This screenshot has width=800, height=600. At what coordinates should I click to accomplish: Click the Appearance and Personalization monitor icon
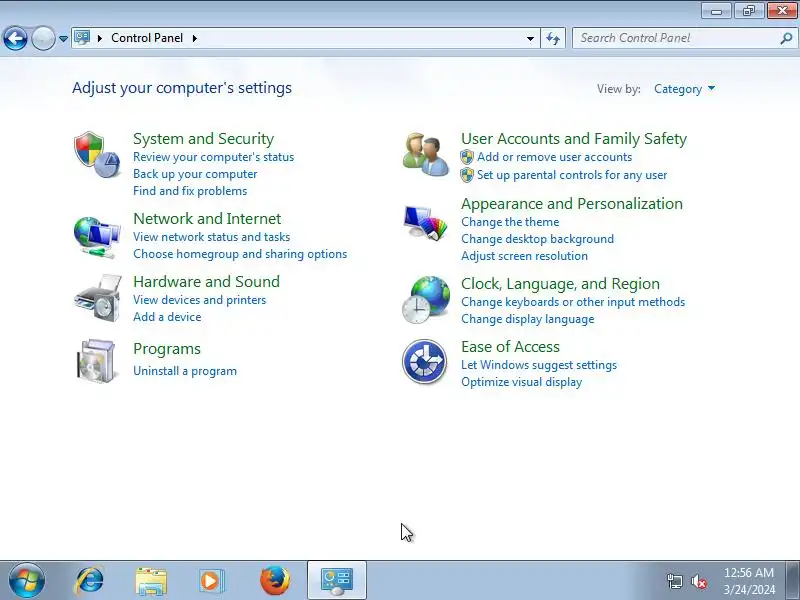[426, 222]
